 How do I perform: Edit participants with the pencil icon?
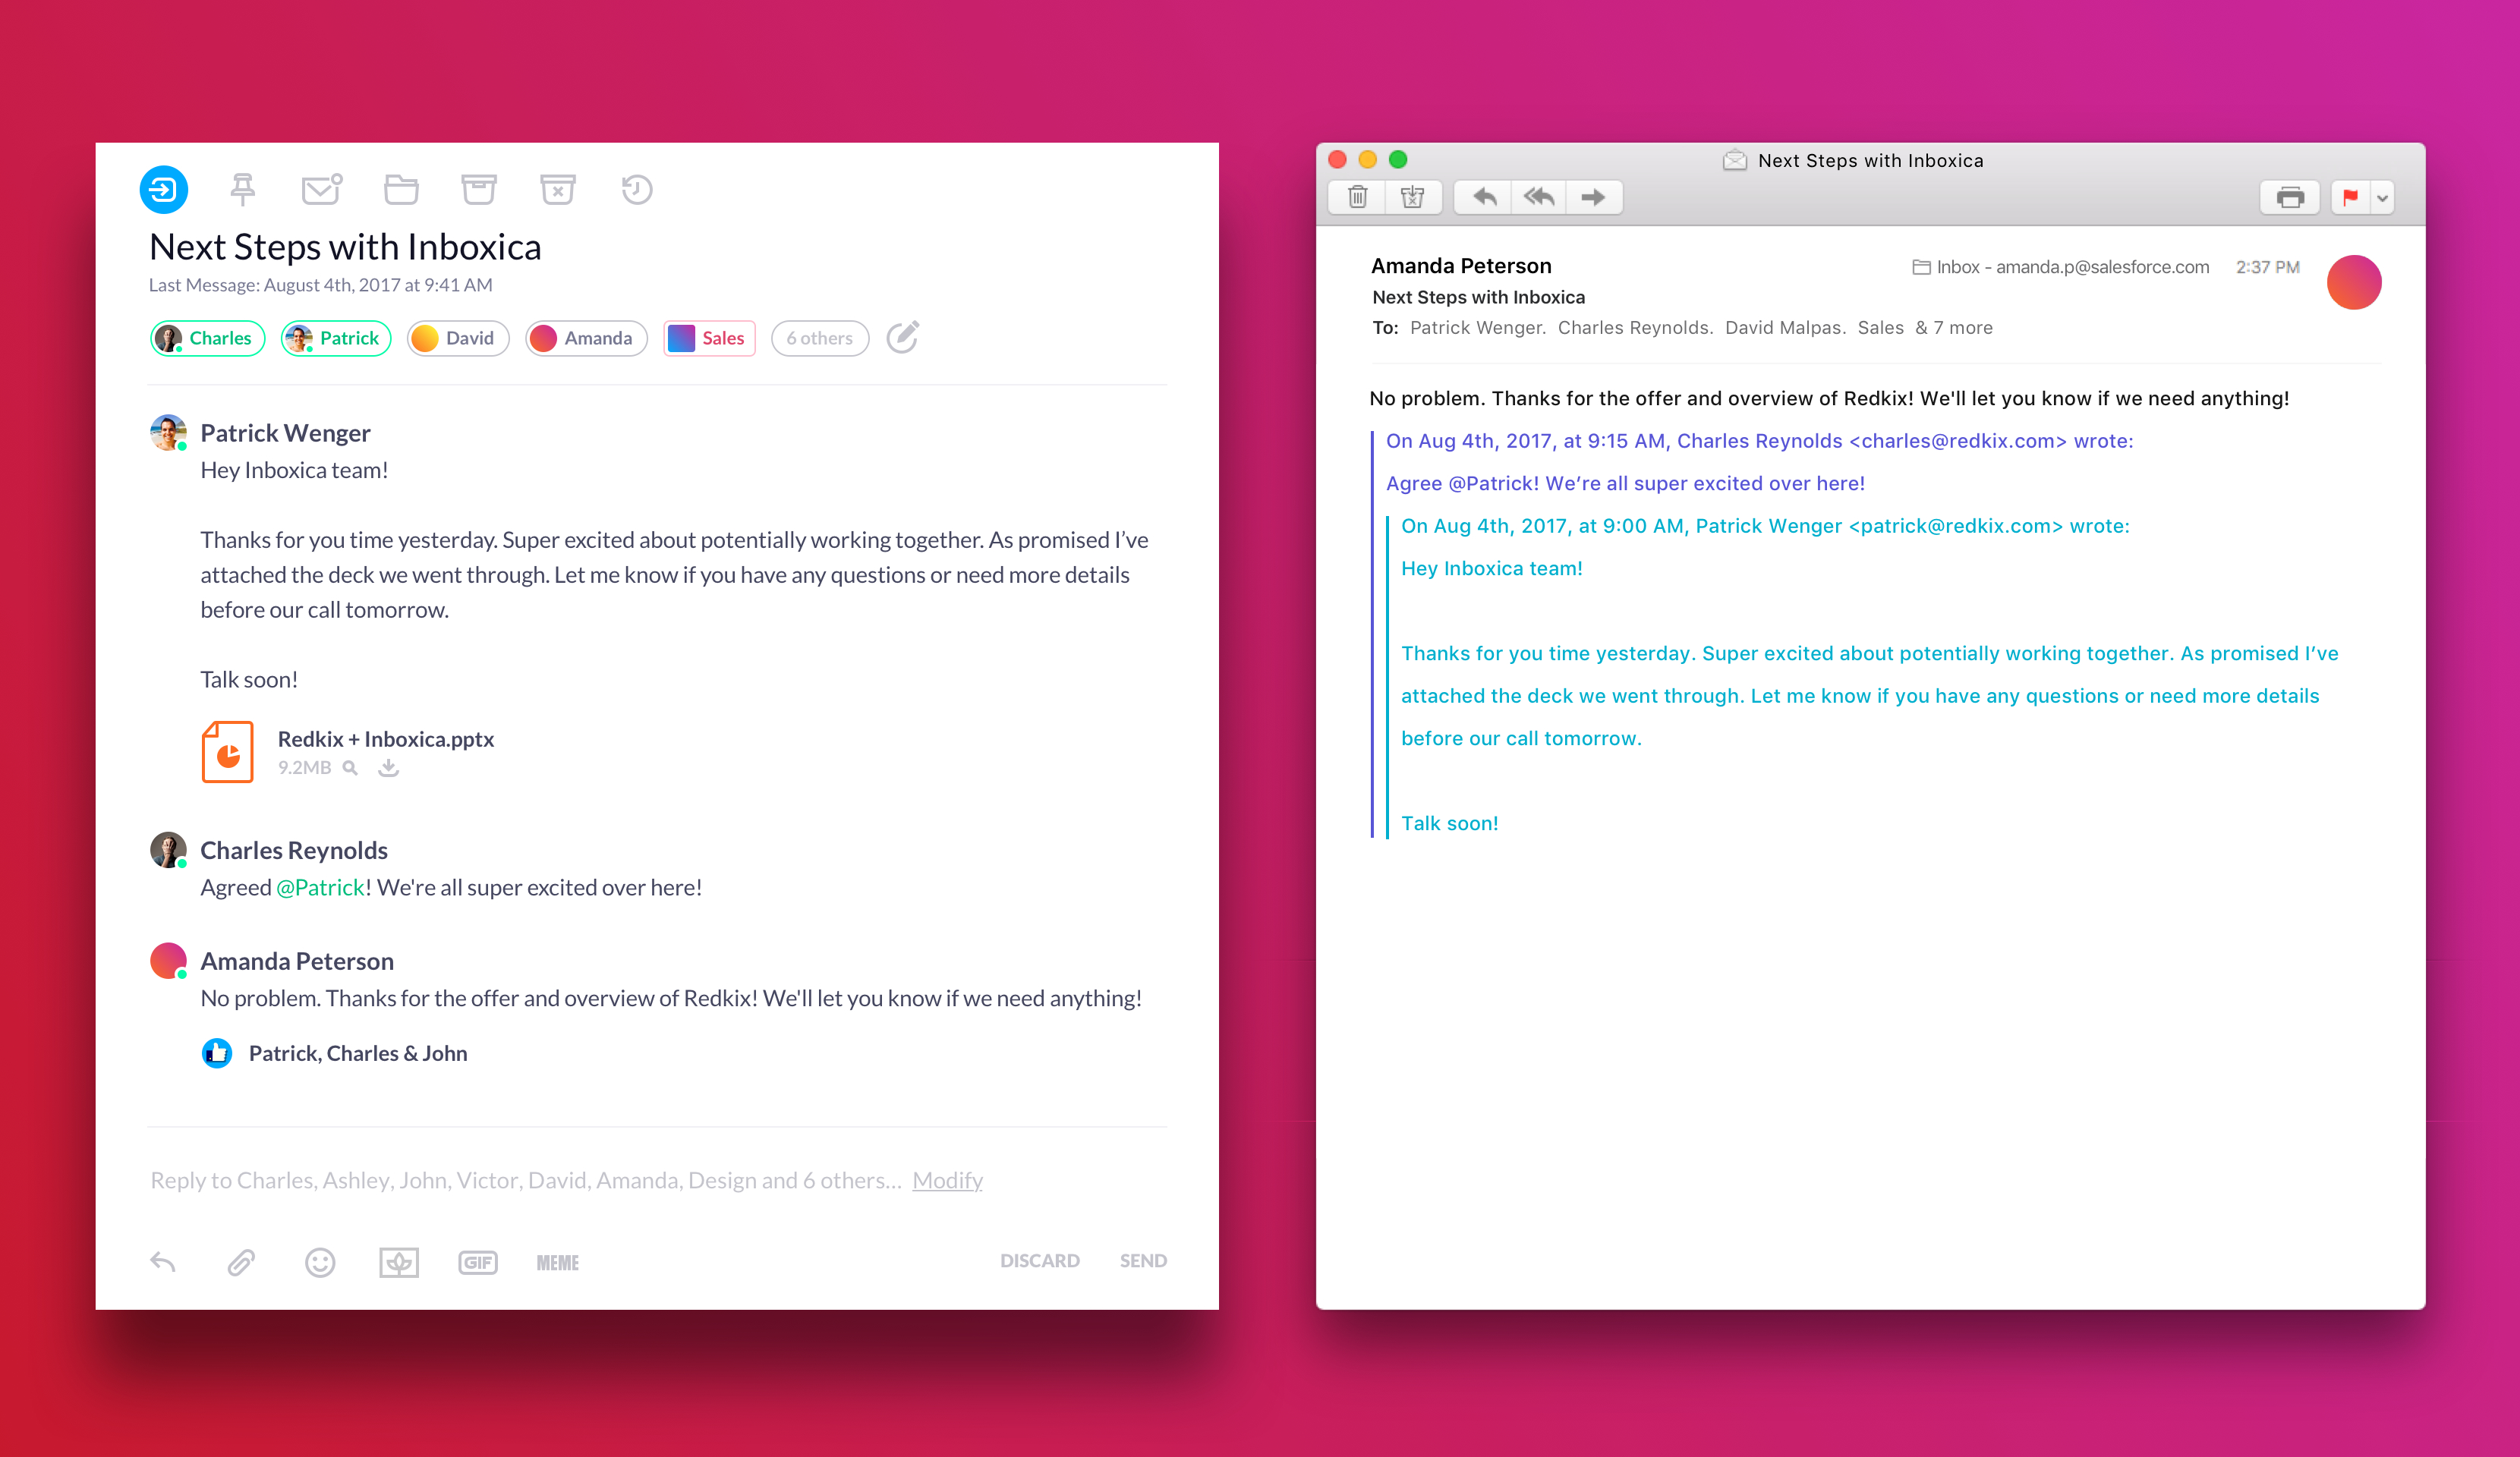tap(903, 337)
